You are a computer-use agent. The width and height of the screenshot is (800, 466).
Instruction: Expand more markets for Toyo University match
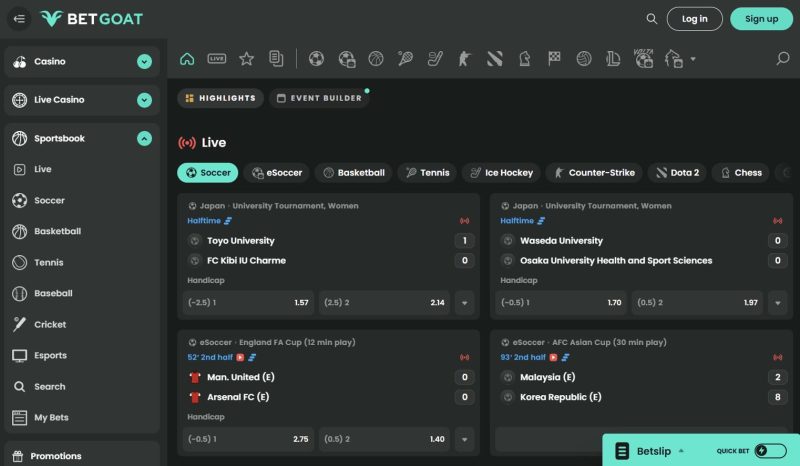[464, 302]
